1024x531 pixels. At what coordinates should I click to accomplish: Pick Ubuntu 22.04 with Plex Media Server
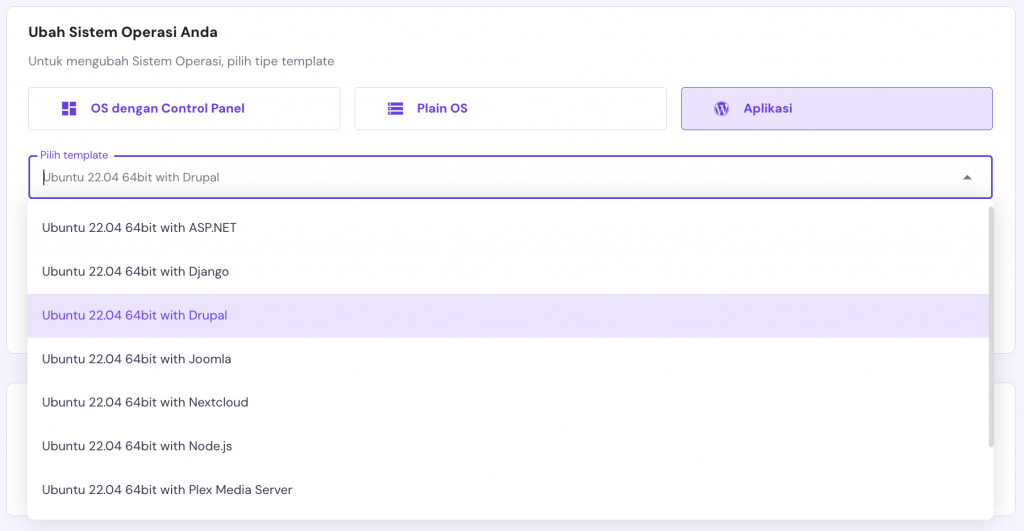point(167,489)
